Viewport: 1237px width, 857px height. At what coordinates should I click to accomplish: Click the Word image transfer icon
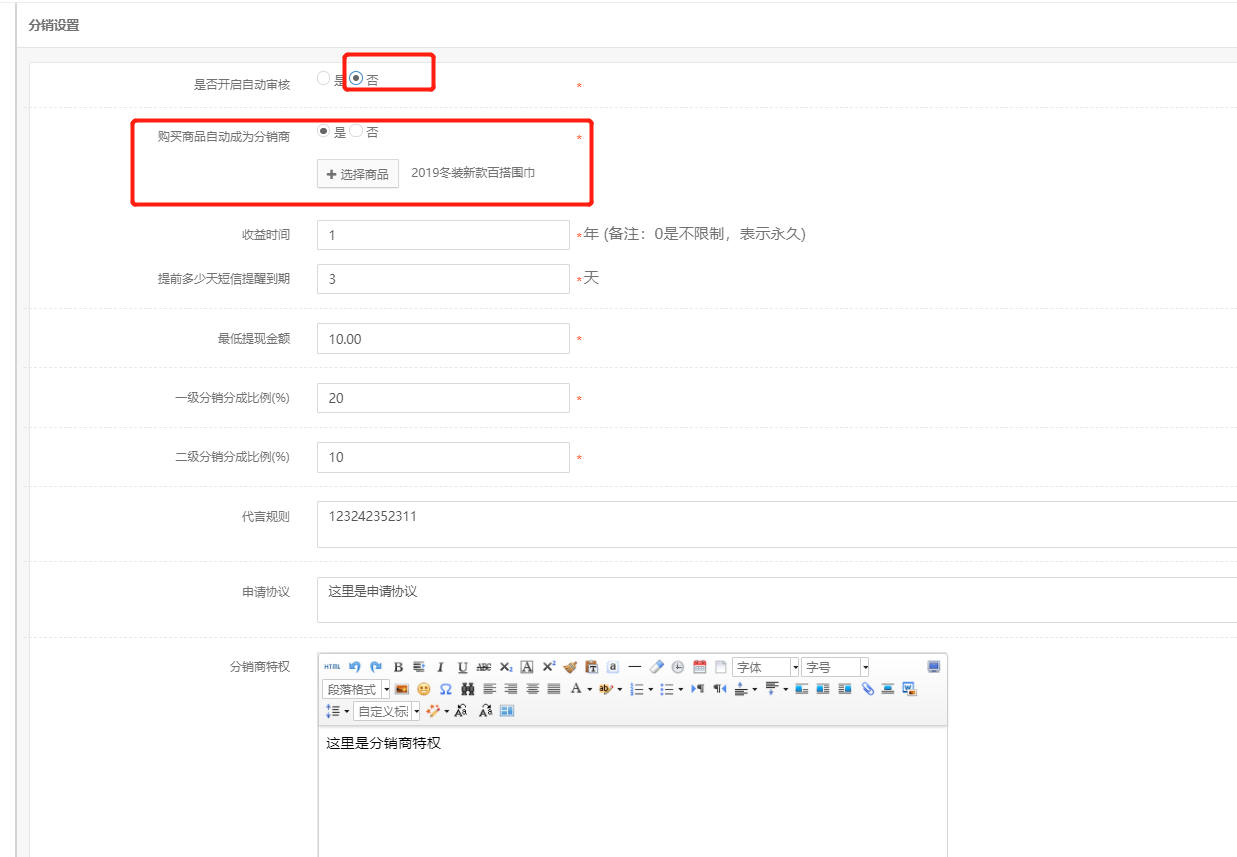point(908,689)
